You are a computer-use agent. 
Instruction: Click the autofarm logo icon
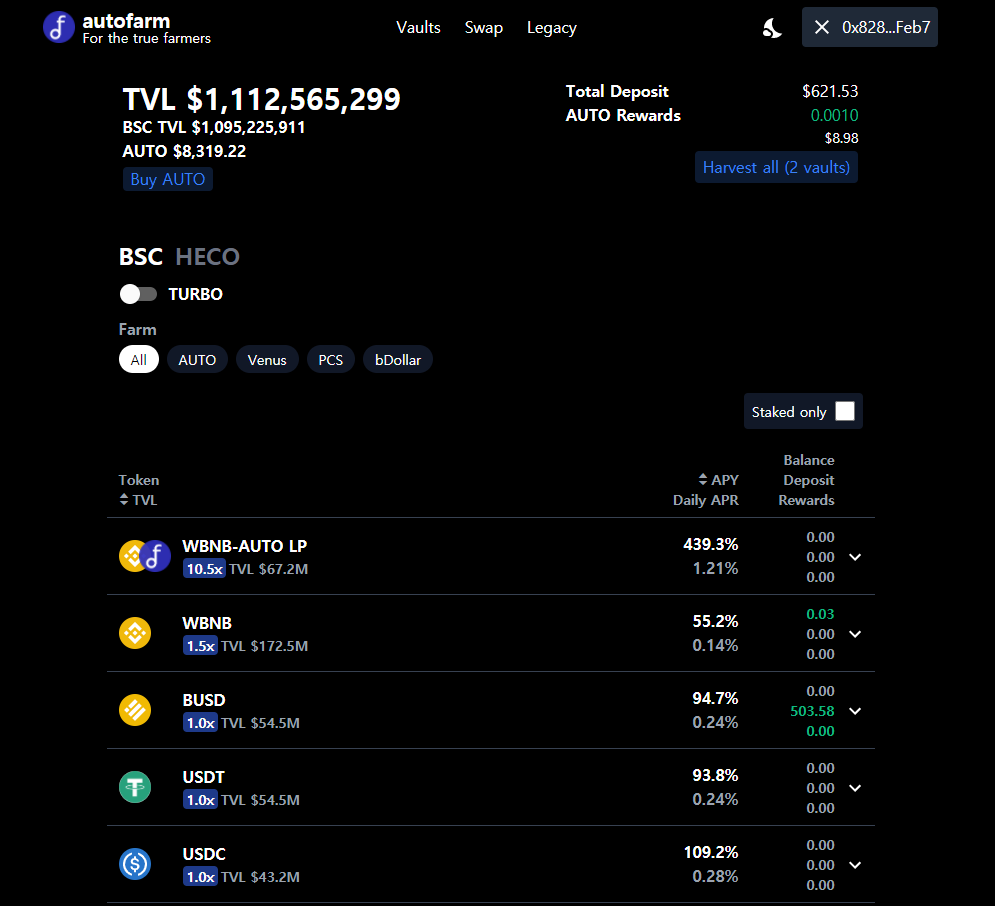click(58, 27)
